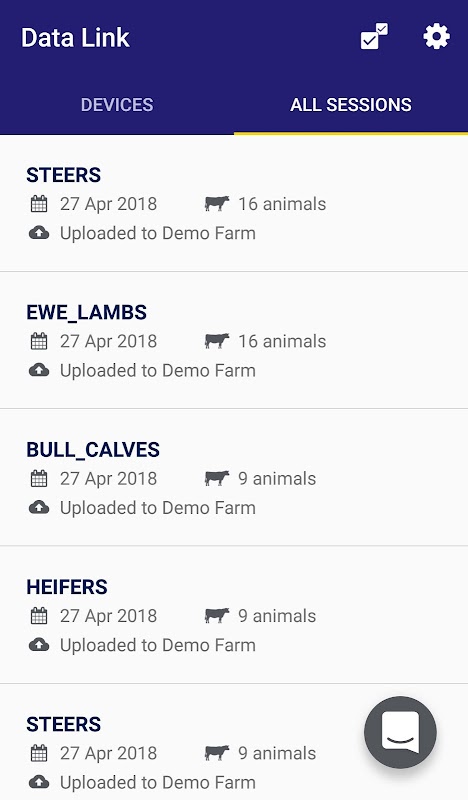This screenshot has width=468, height=800.
Task: Open the settings gear icon
Action: pos(436,37)
